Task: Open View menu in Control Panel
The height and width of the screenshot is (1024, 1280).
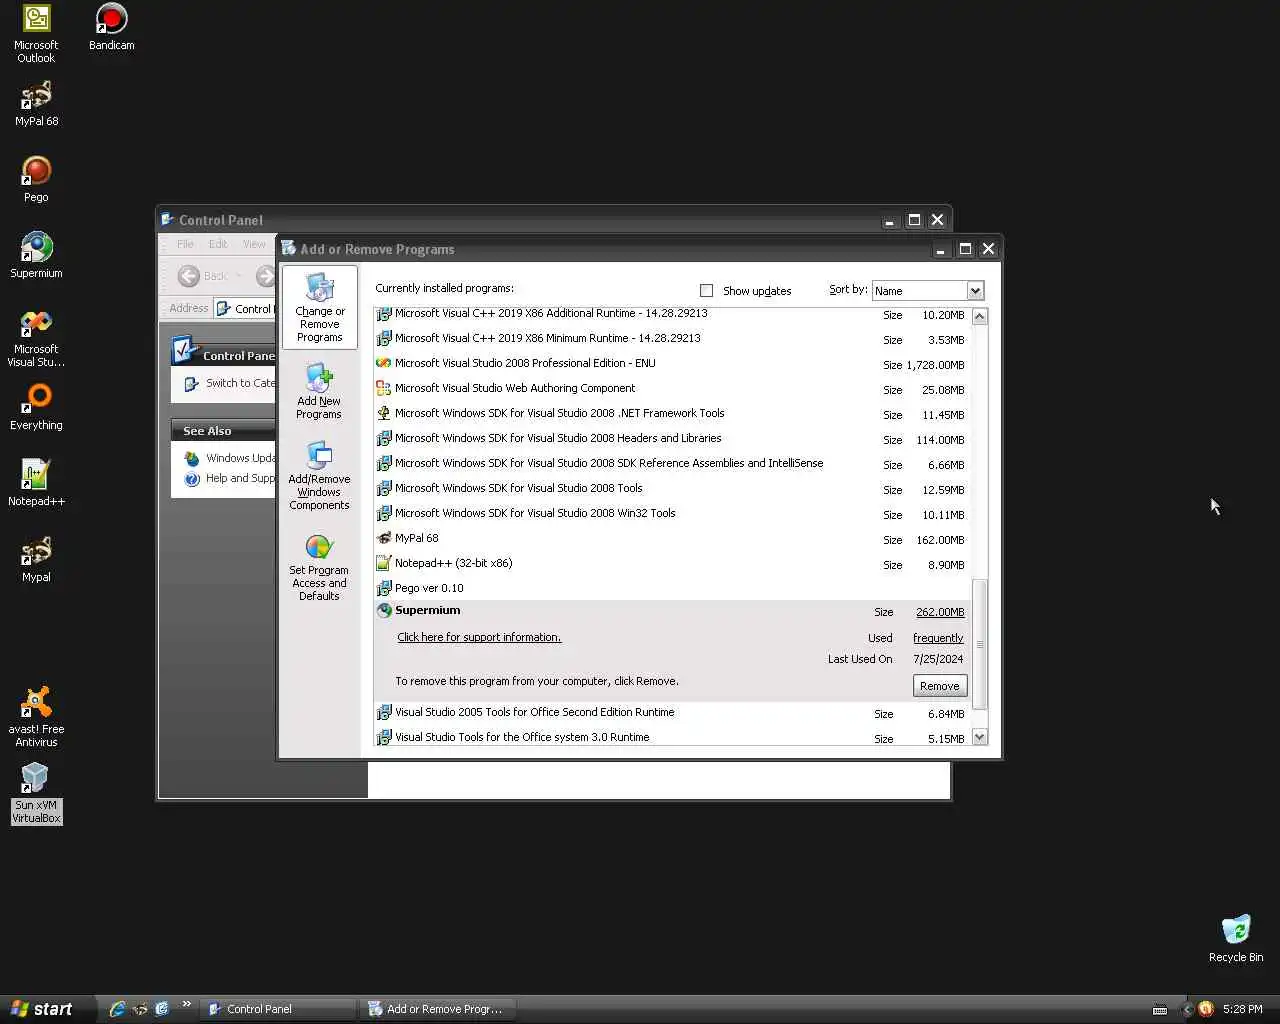Action: pos(255,244)
